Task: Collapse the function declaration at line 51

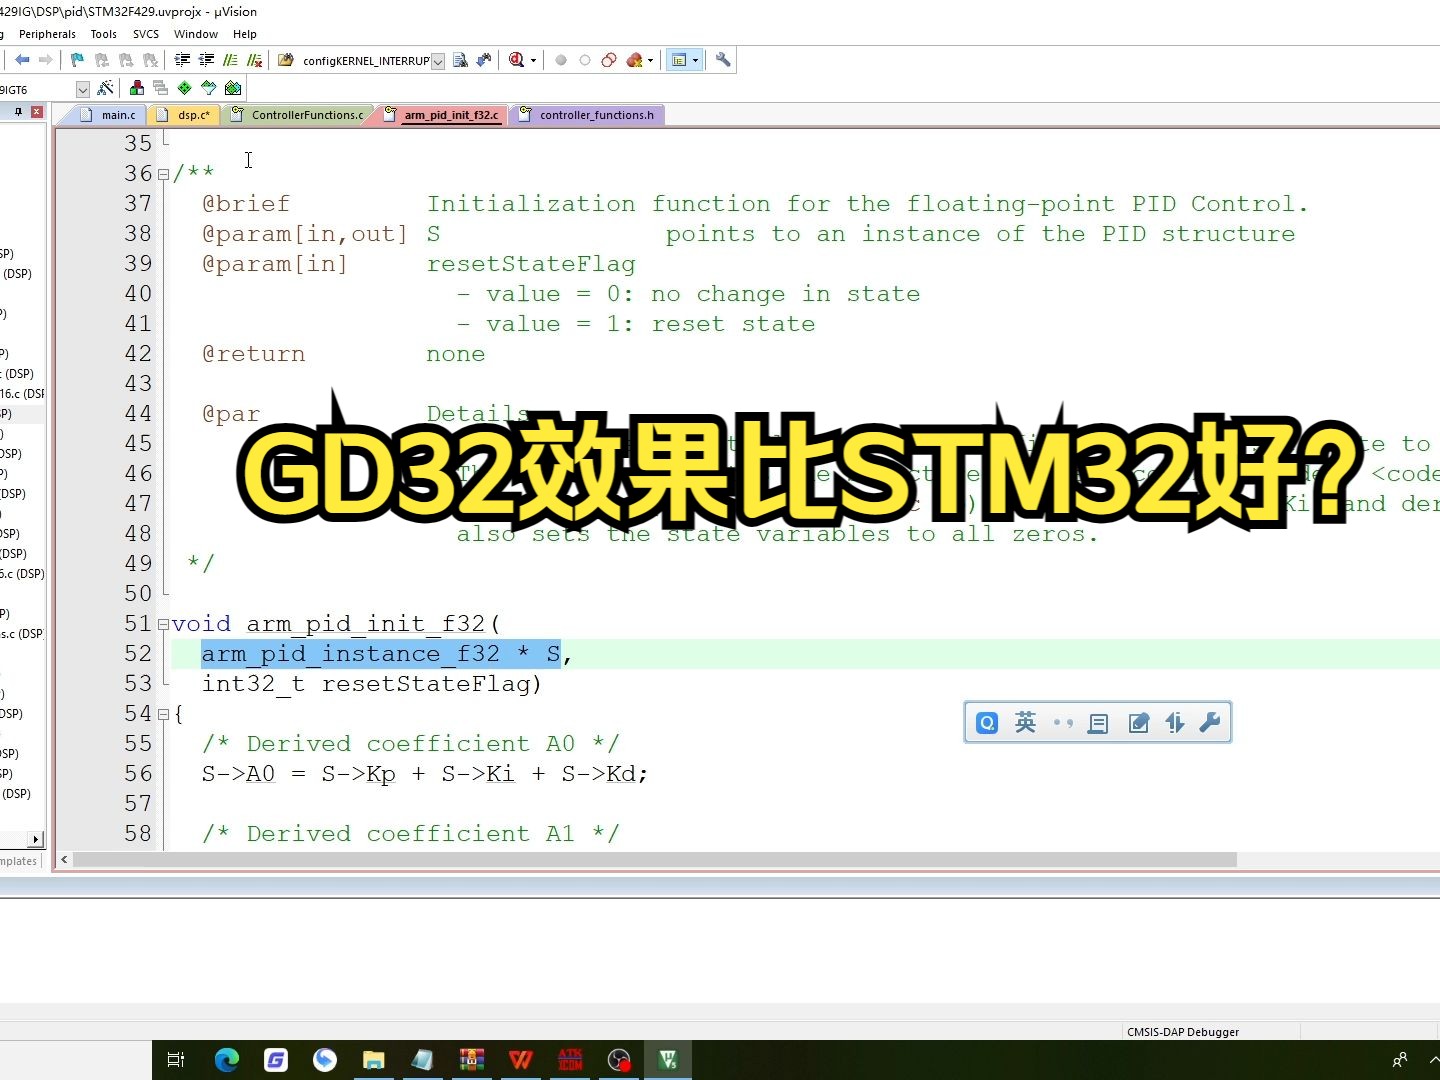Action: (x=163, y=624)
